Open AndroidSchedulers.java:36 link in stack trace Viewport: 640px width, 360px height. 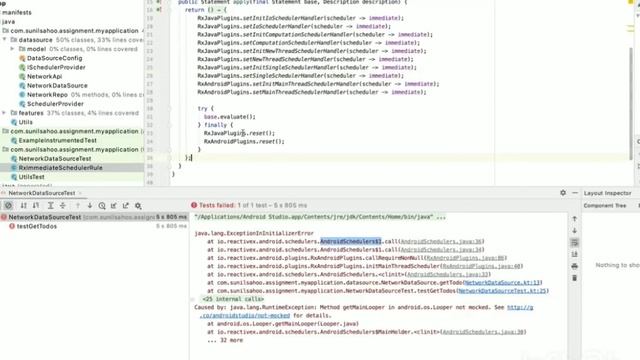441,242
